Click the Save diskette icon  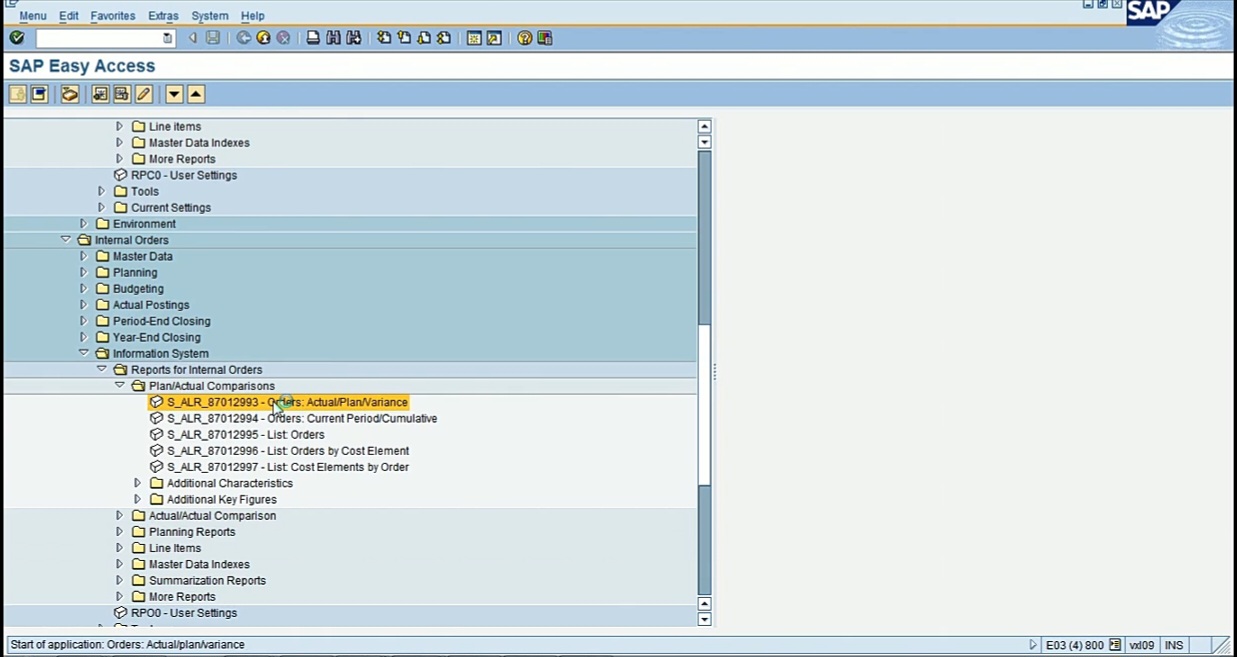tap(213, 38)
